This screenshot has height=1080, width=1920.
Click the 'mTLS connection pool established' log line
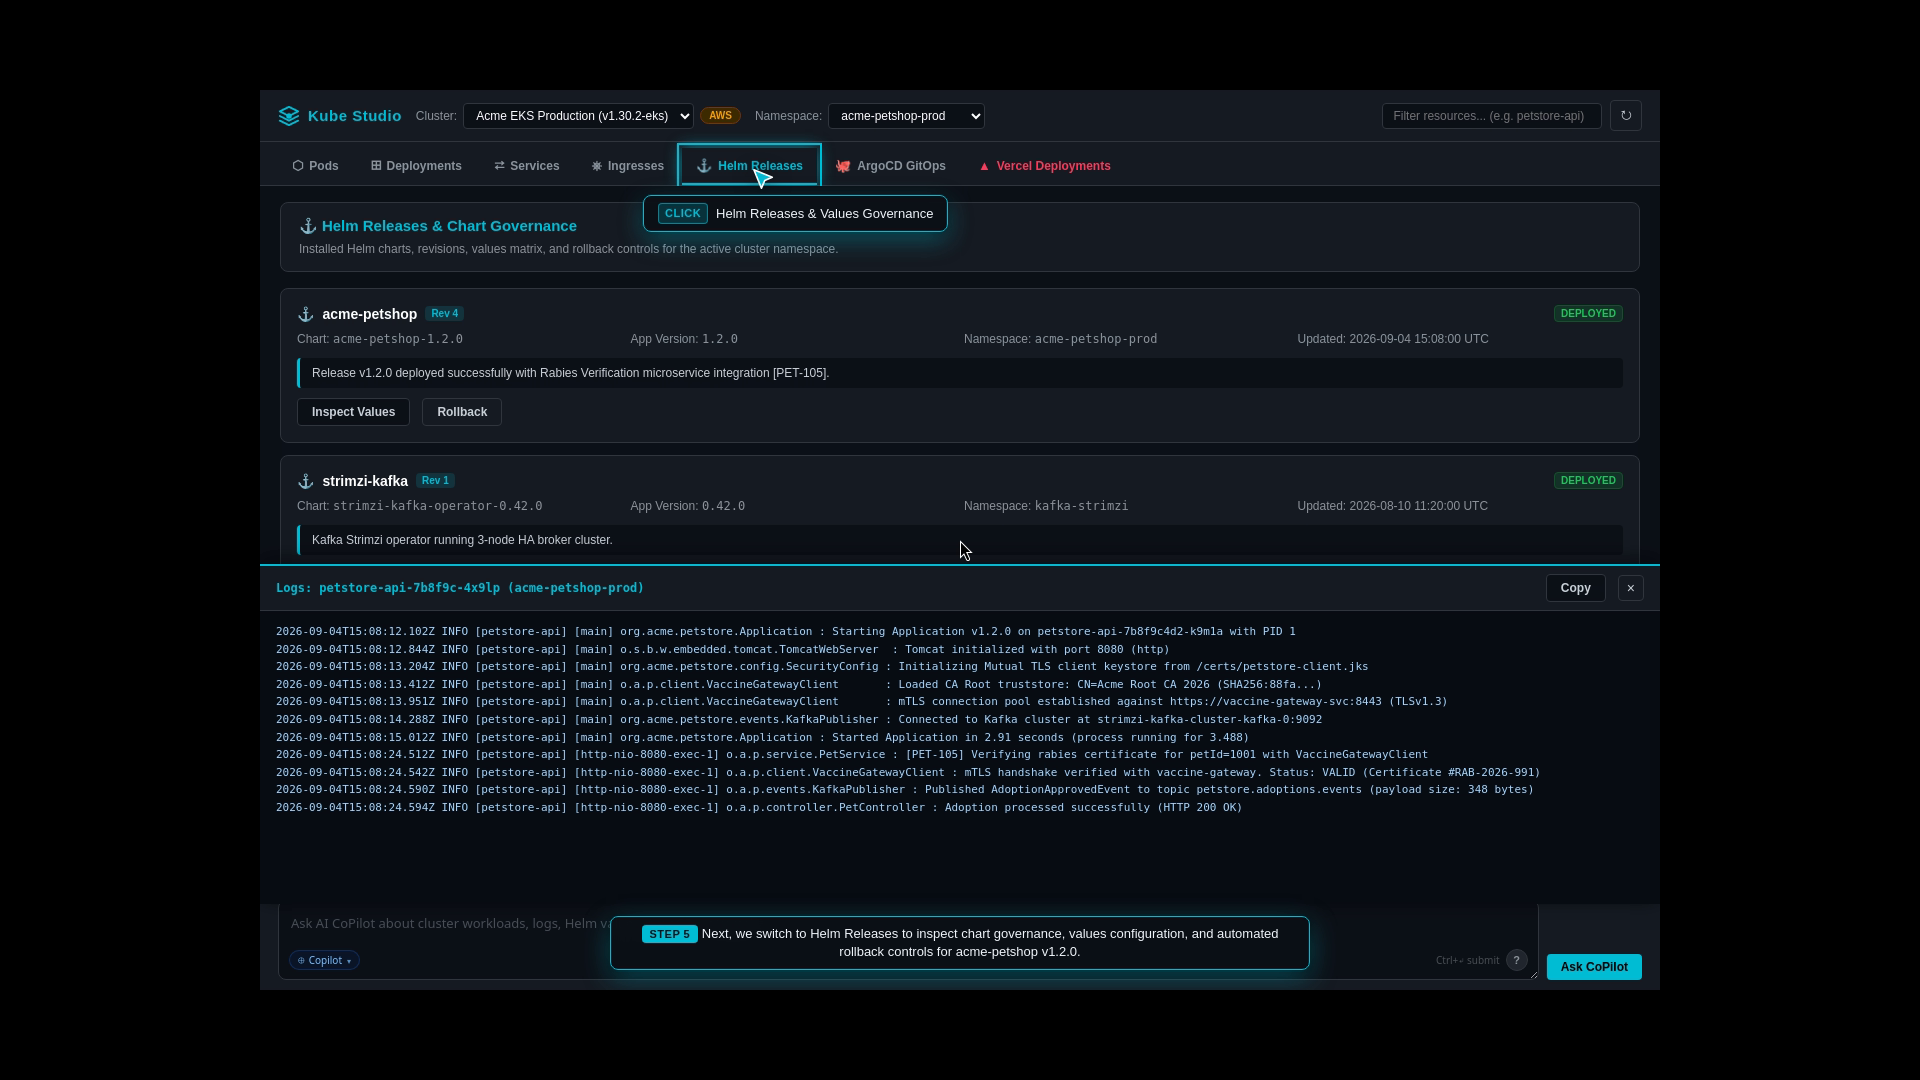[x=862, y=702]
